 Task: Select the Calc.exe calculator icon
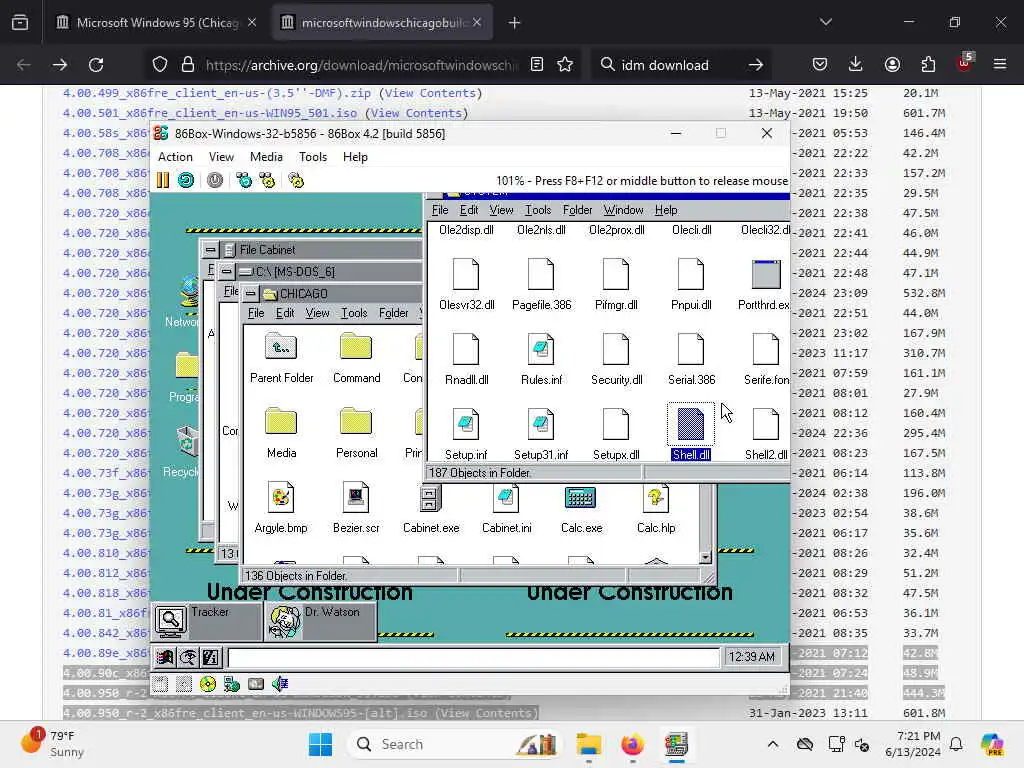[580, 498]
